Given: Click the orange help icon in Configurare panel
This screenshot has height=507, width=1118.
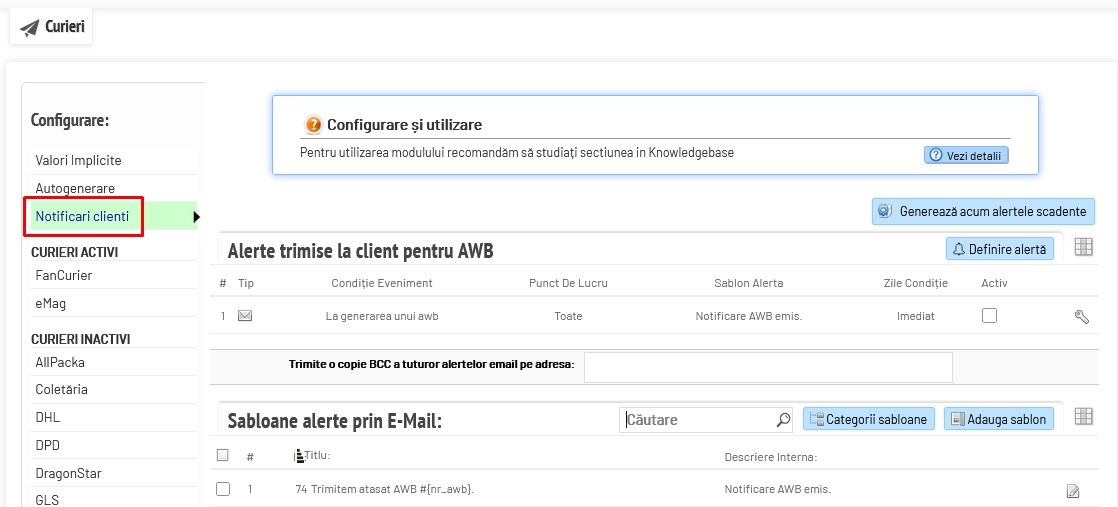Looking at the screenshot, I should point(314,125).
